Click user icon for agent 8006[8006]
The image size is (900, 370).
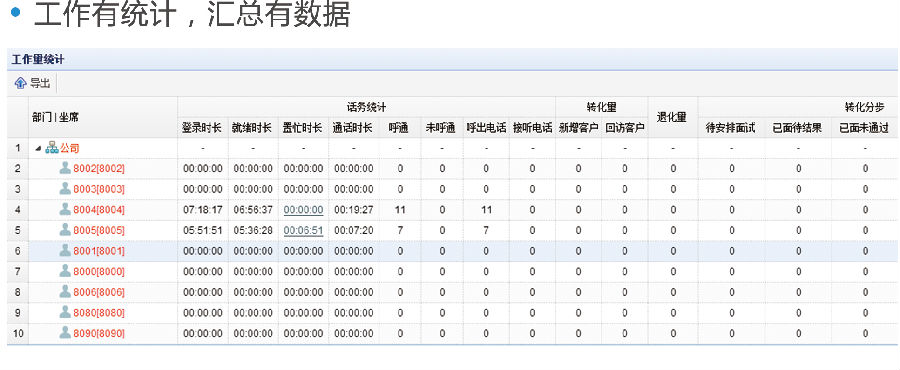[x=65, y=292]
